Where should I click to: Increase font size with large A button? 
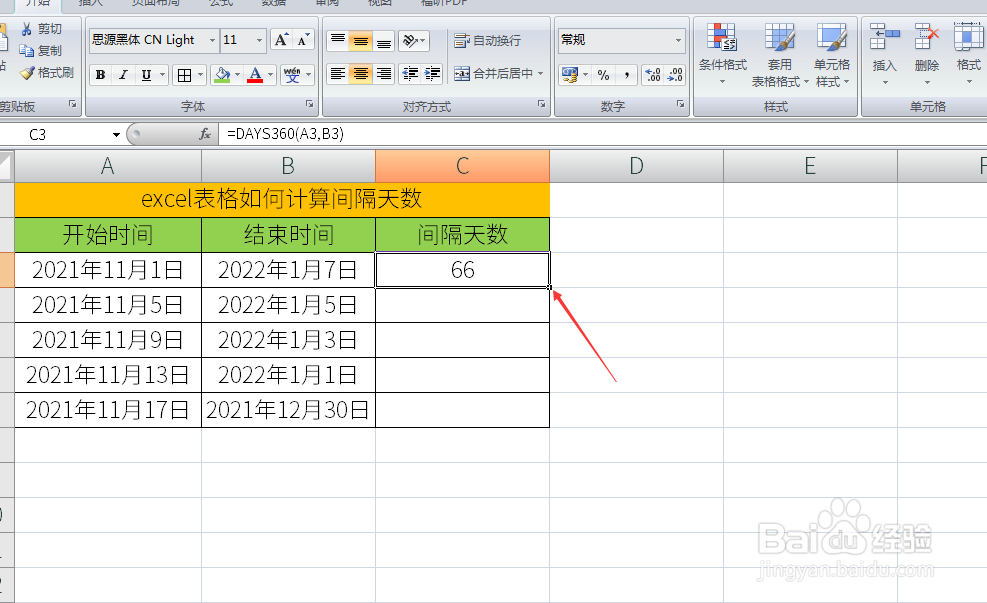[x=281, y=40]
